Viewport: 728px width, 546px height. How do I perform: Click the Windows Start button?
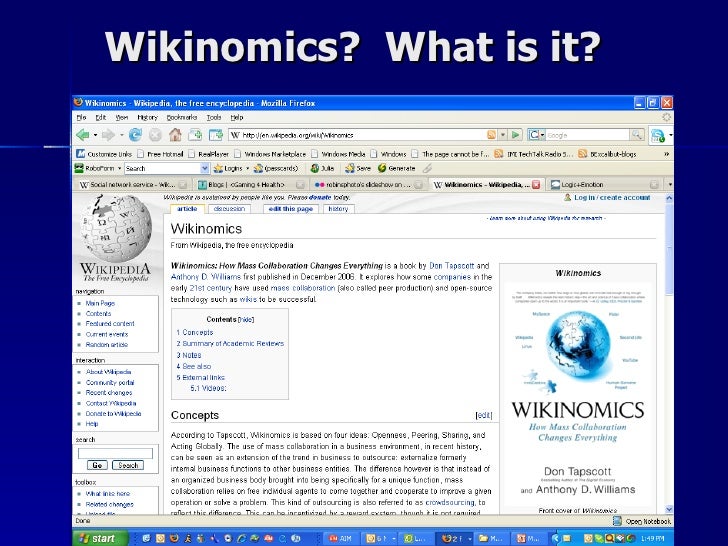click(100, 538)
